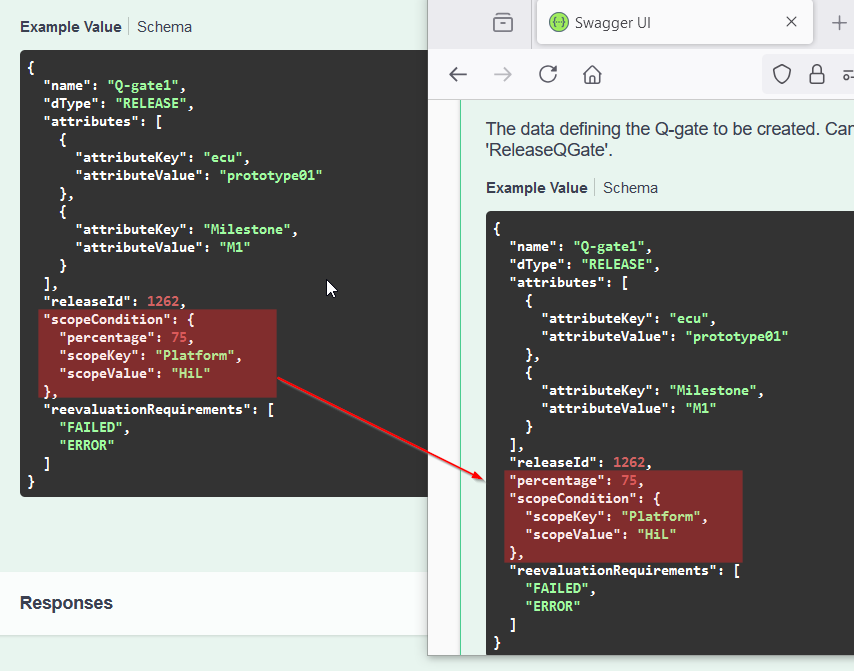Open the Firefox View icon

click(x=503, y=23)
